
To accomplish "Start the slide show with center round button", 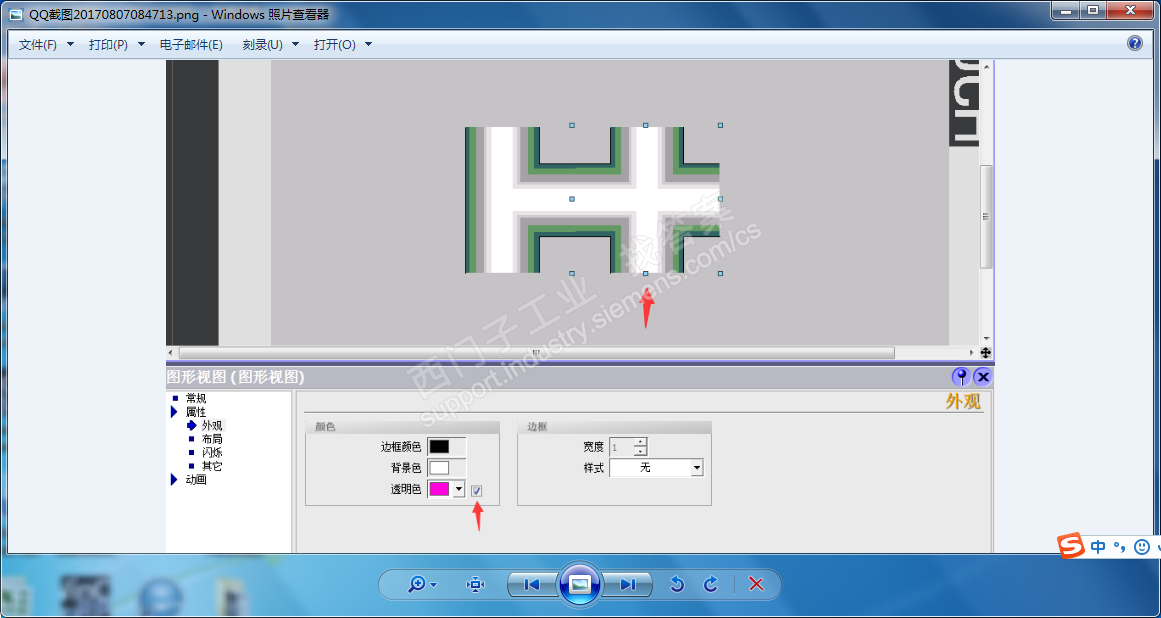I will point(580,585).
